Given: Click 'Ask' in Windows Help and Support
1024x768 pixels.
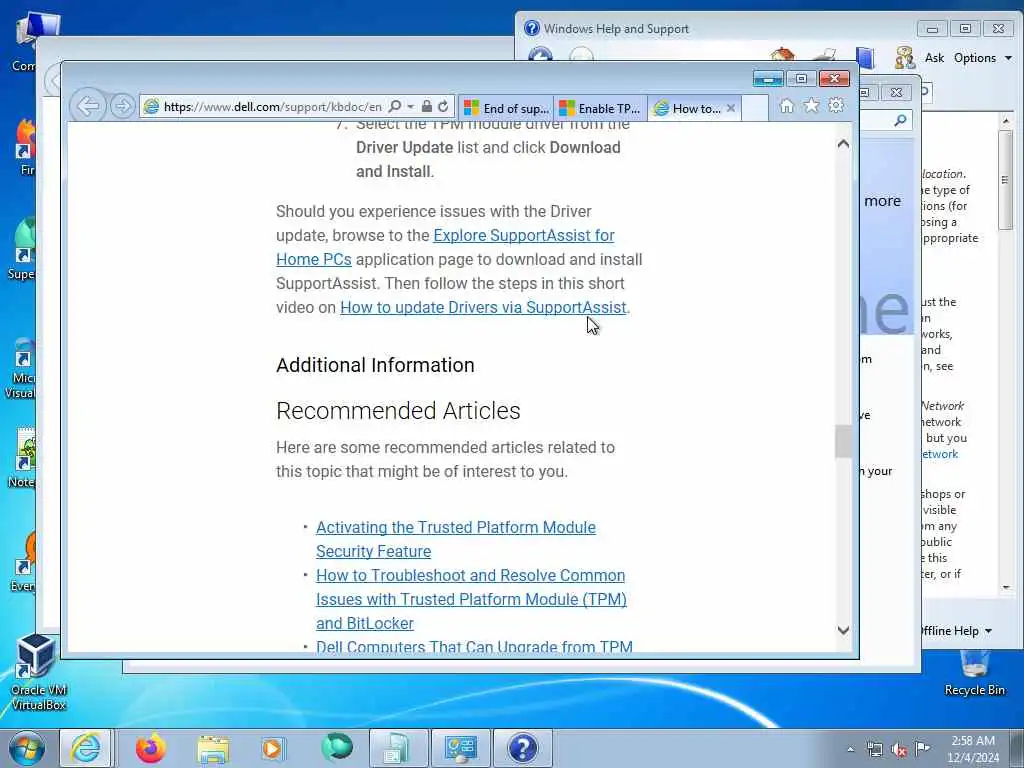Looking at the screenshot, I should click(934, 57).
